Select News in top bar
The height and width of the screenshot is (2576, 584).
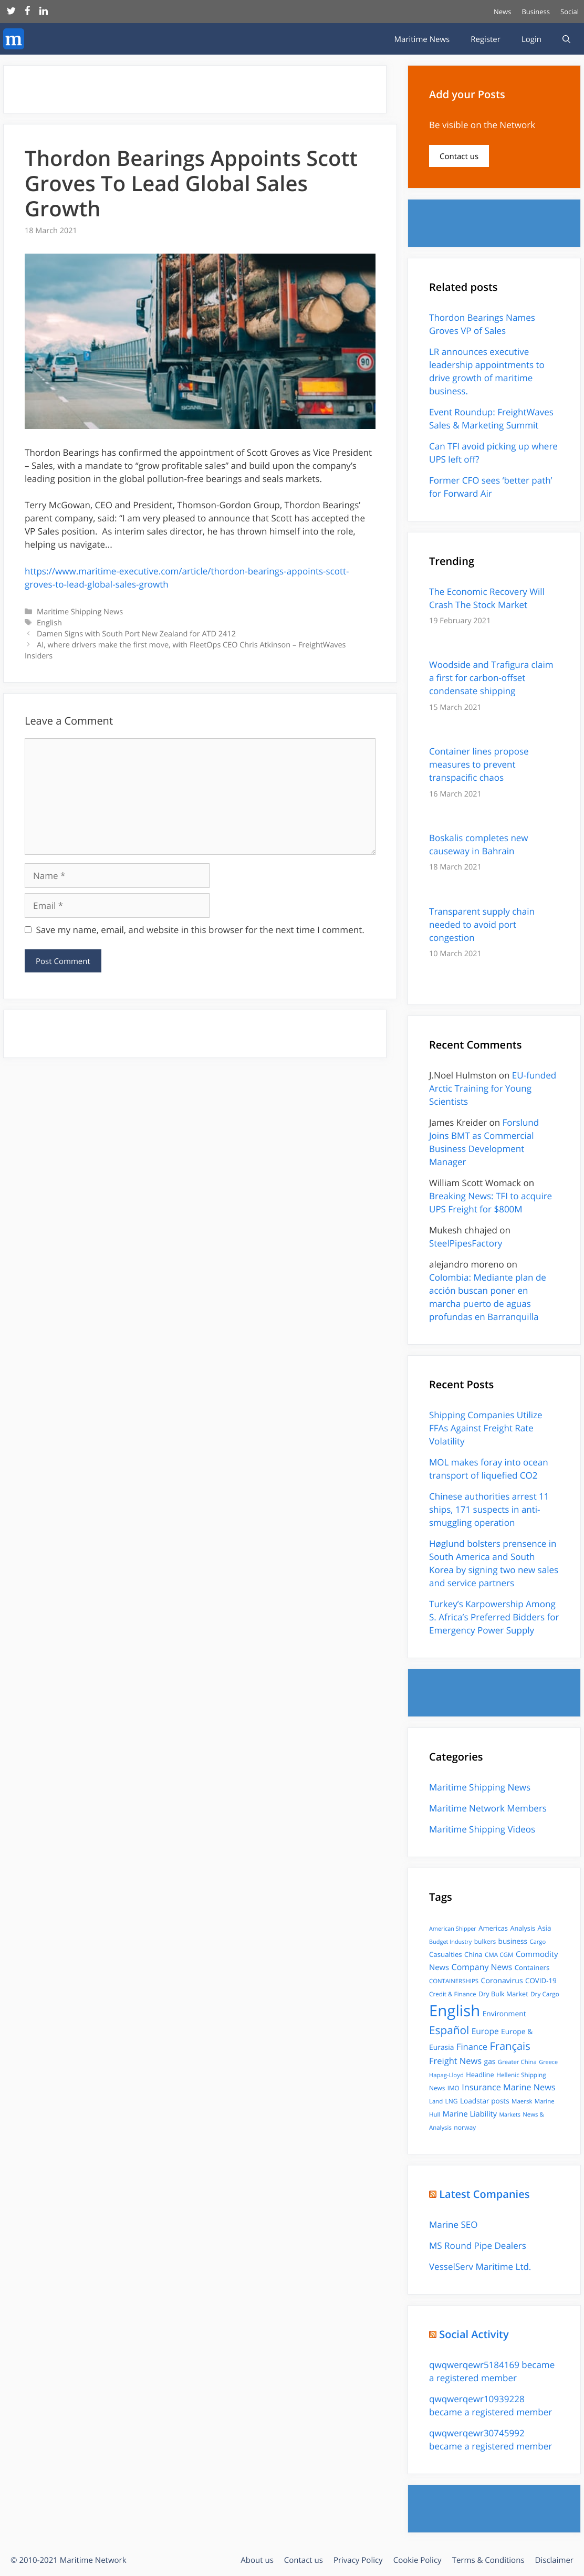tap(502, 12)
